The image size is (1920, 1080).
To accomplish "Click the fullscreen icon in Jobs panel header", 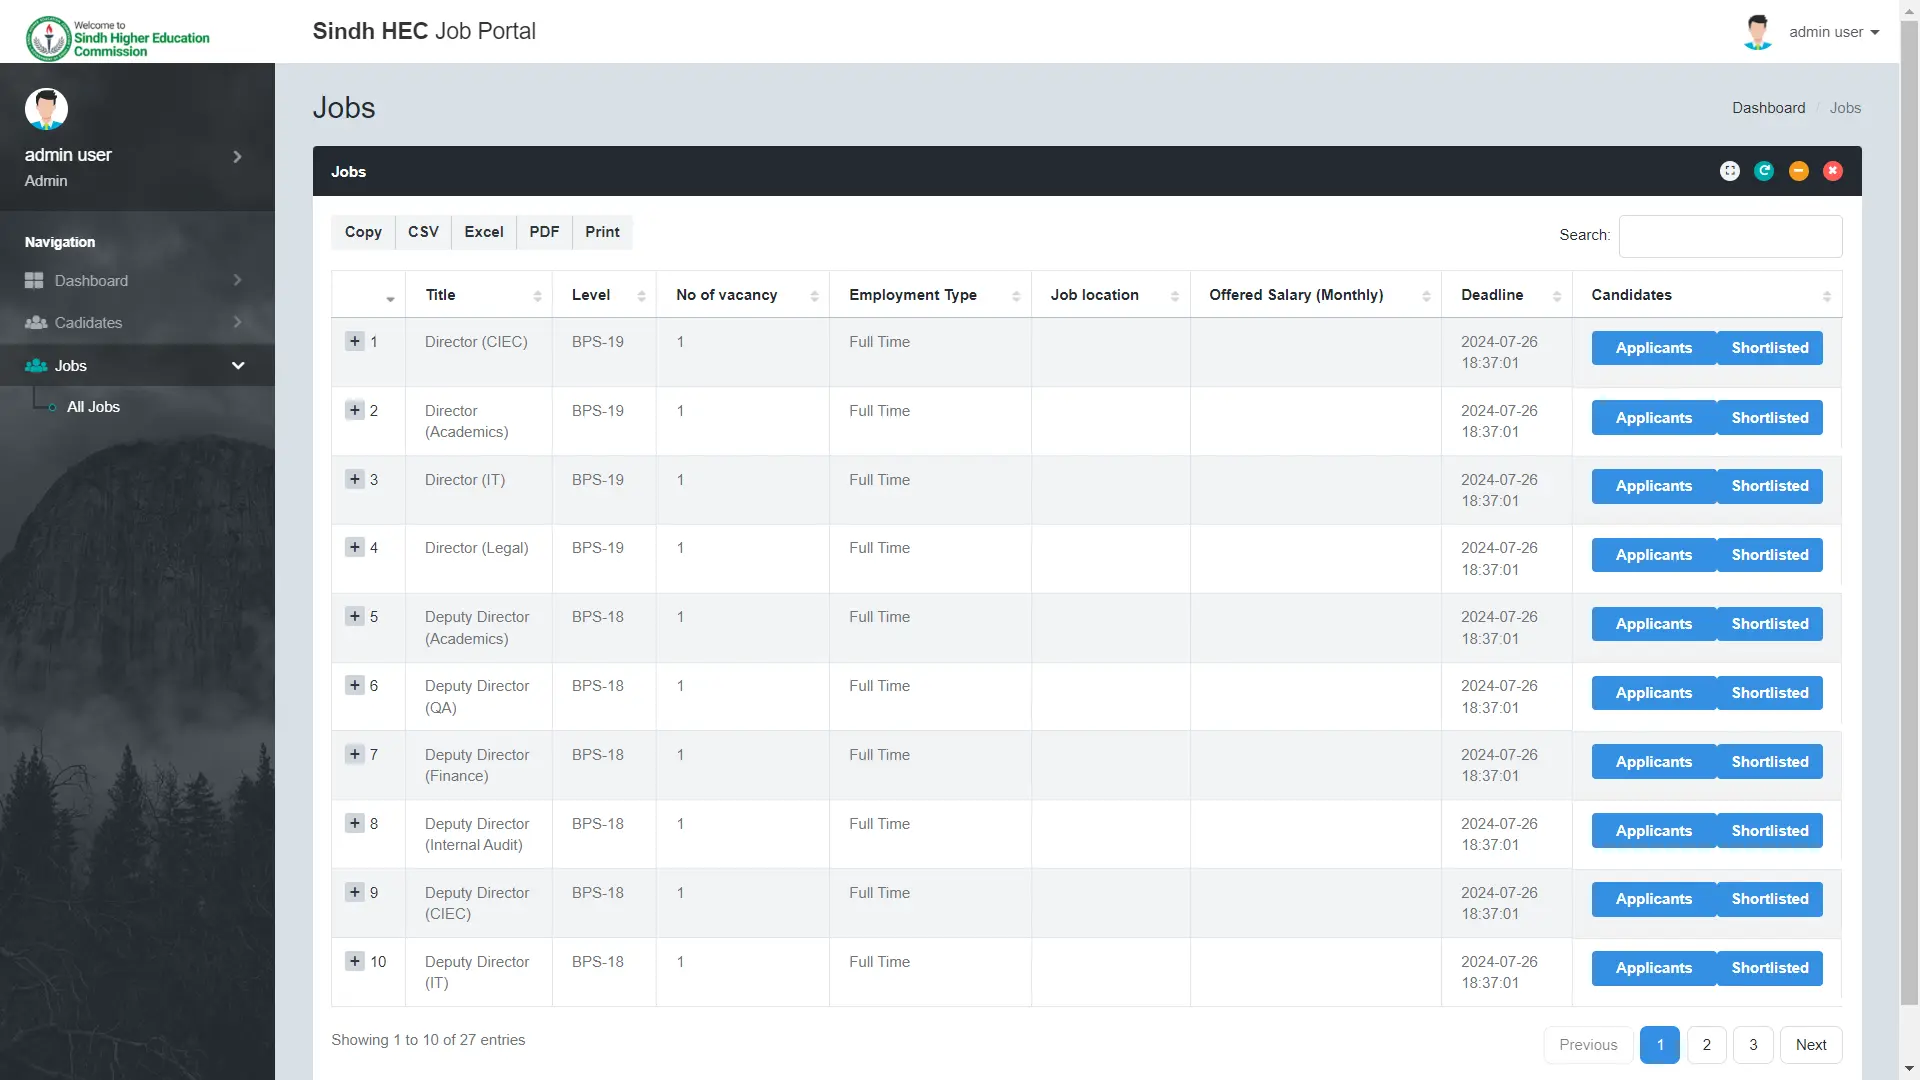I will click(x=1729, y=171).
